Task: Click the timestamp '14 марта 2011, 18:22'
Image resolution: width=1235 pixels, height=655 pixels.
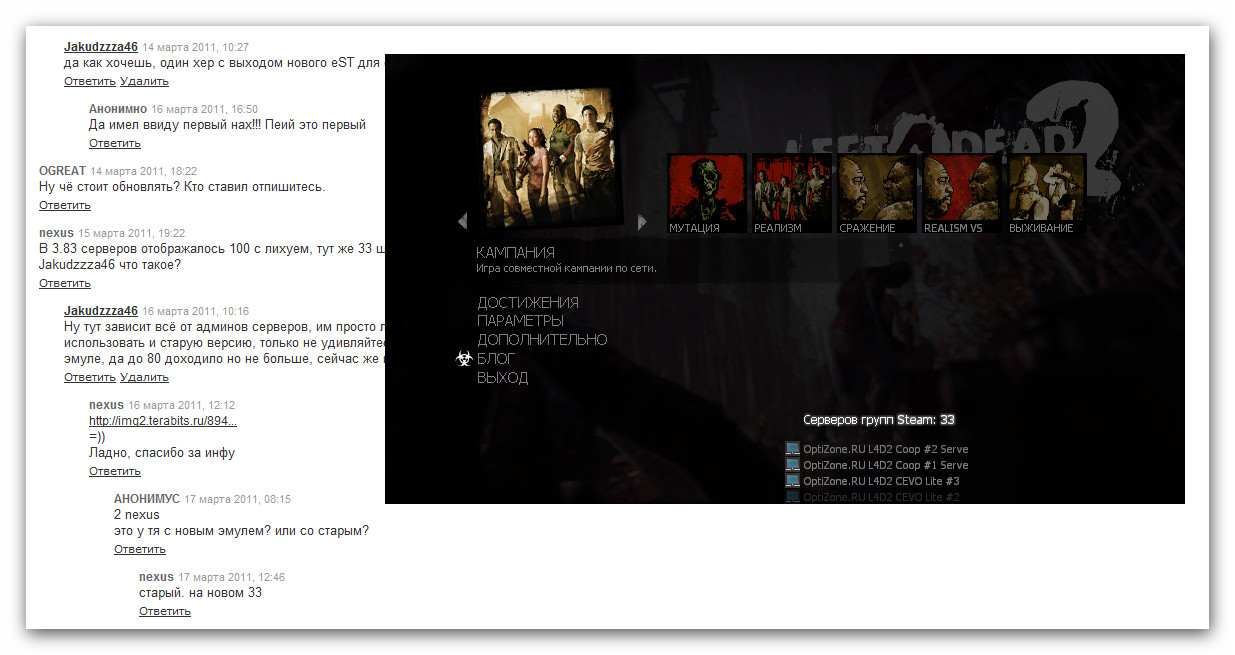Action: (x=144, y=172)
